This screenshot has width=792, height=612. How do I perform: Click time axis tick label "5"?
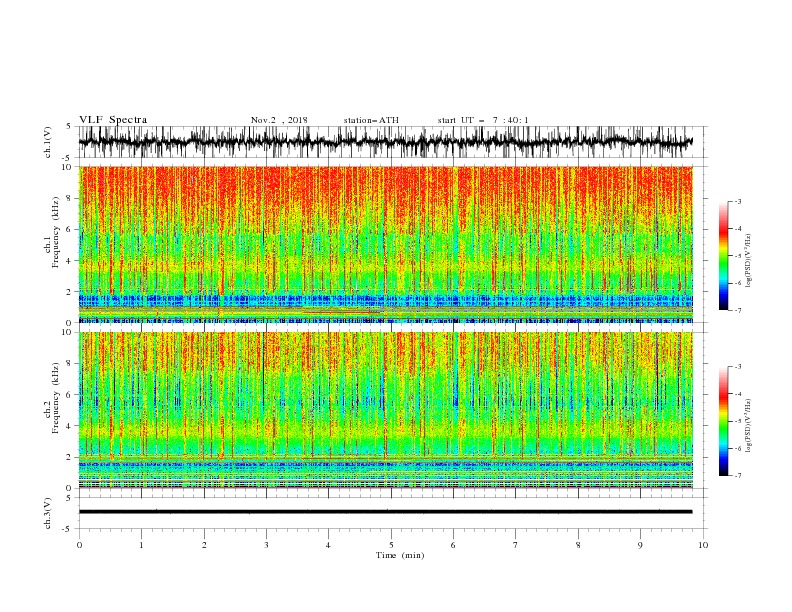(391, 545)
